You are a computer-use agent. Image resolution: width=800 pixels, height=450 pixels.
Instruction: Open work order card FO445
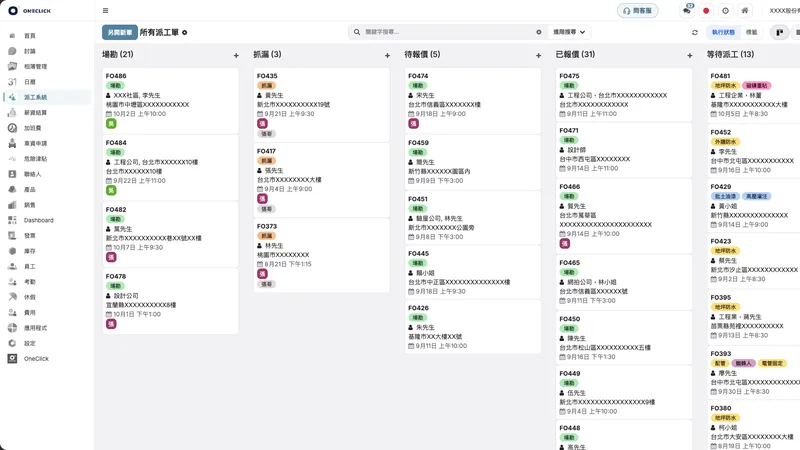(x=472, y=272)
